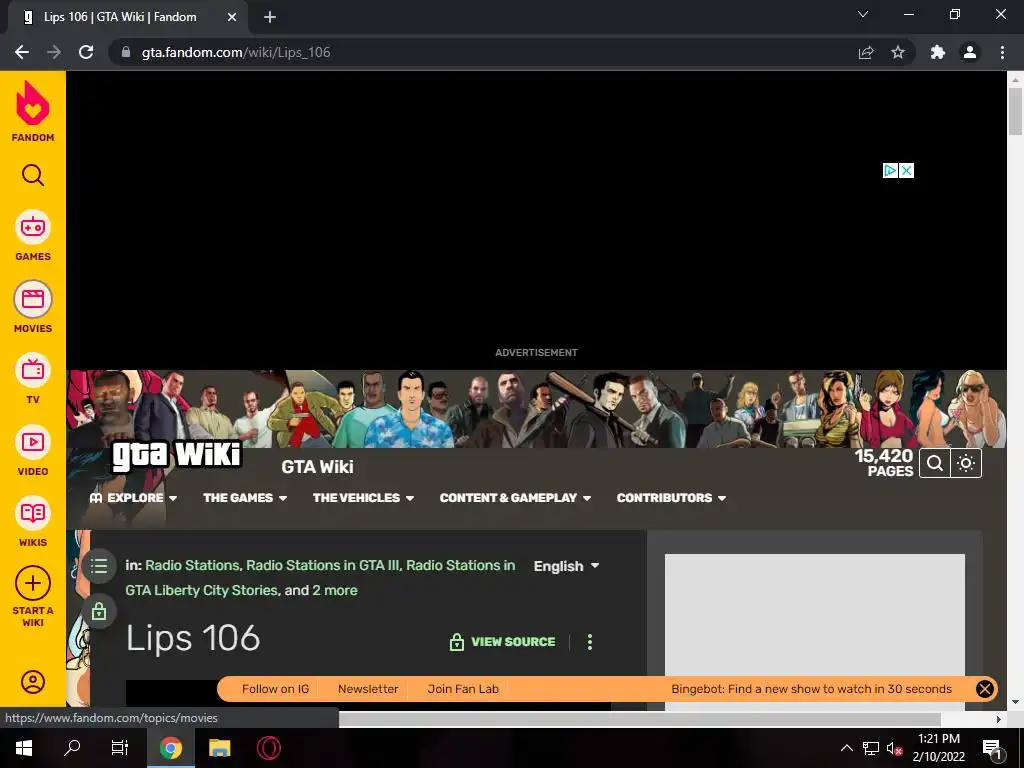Viewport: 1024px width, 768px height.
Task: Open table of contents list icon
Action: (x=99, y=566)
